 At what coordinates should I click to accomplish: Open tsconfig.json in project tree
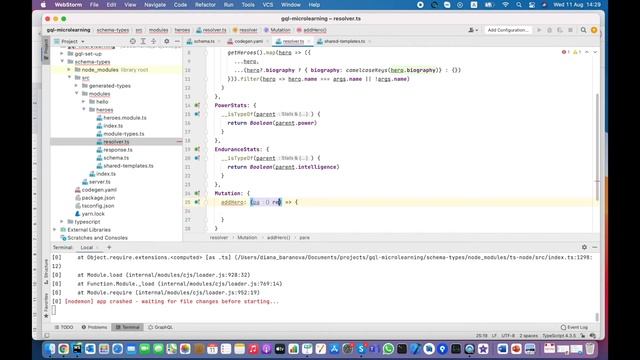[x=98, y=206]
